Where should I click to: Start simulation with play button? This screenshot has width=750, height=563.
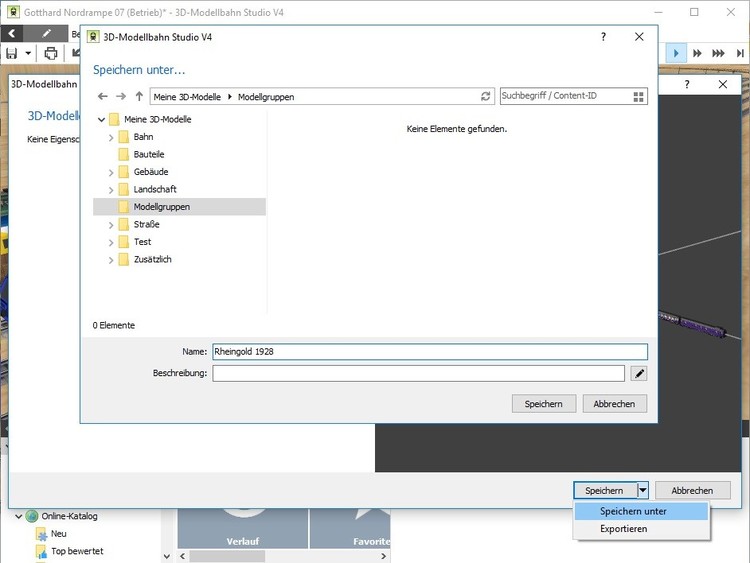tap(676, 53)
